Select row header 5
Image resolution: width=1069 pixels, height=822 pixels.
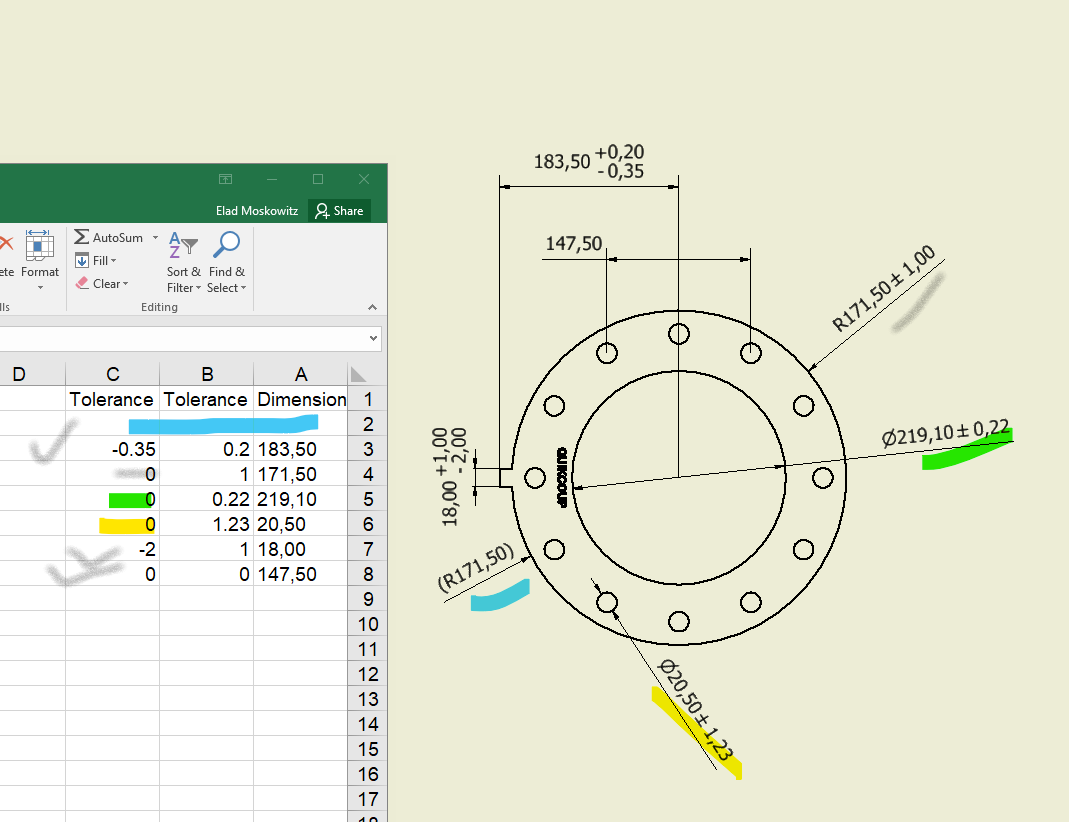pyautogui.click(x=368, y=498)
